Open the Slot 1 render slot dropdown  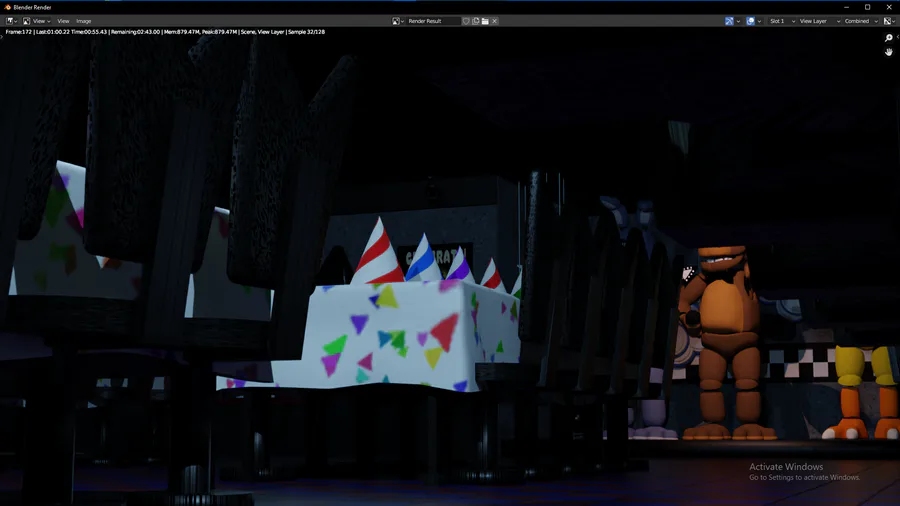tap(782, 21)
